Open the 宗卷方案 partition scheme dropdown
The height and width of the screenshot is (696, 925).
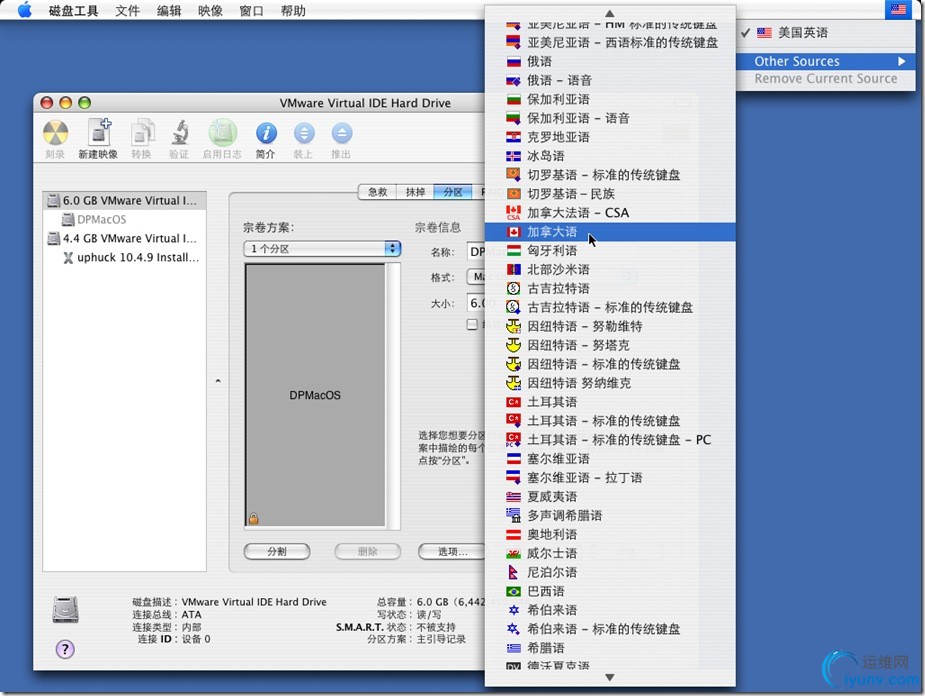point(322,248)
